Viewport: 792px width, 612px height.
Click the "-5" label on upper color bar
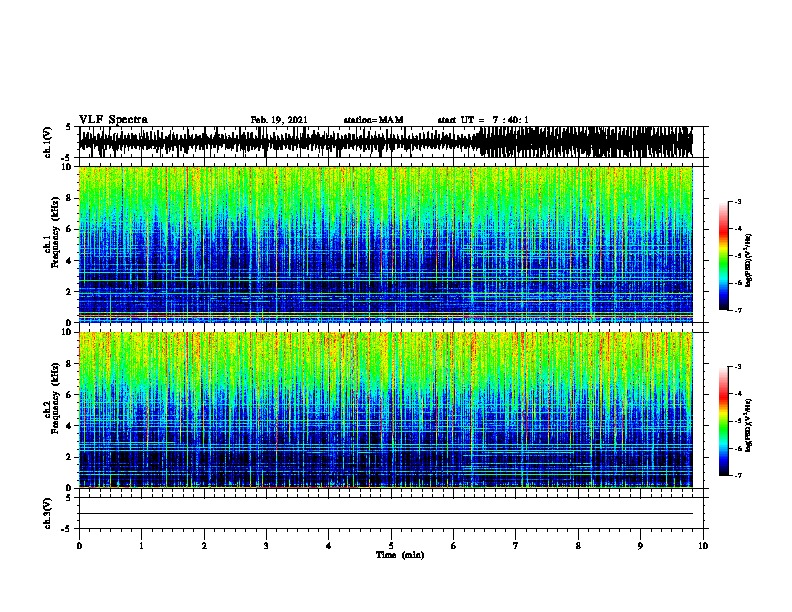pyautogui.click(x=737, y=256)
